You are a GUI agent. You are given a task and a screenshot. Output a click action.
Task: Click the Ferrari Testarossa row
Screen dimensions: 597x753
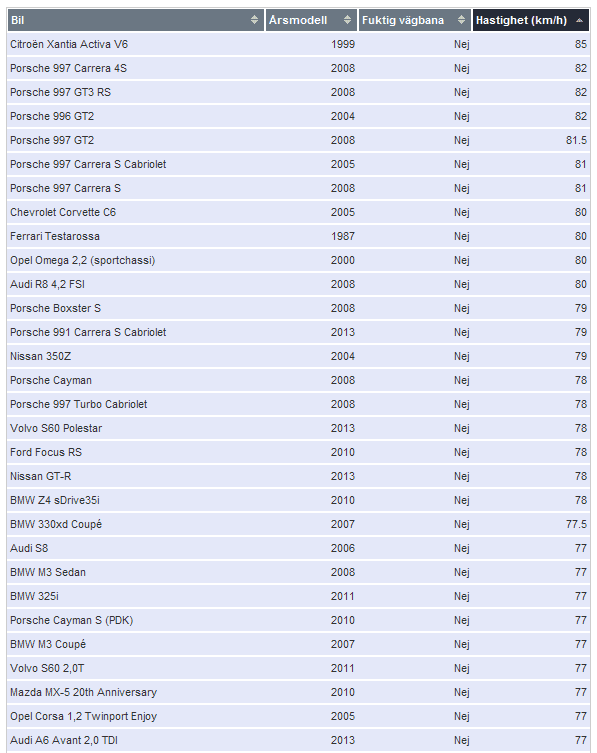pyautogui.click(x=298, y=236)
